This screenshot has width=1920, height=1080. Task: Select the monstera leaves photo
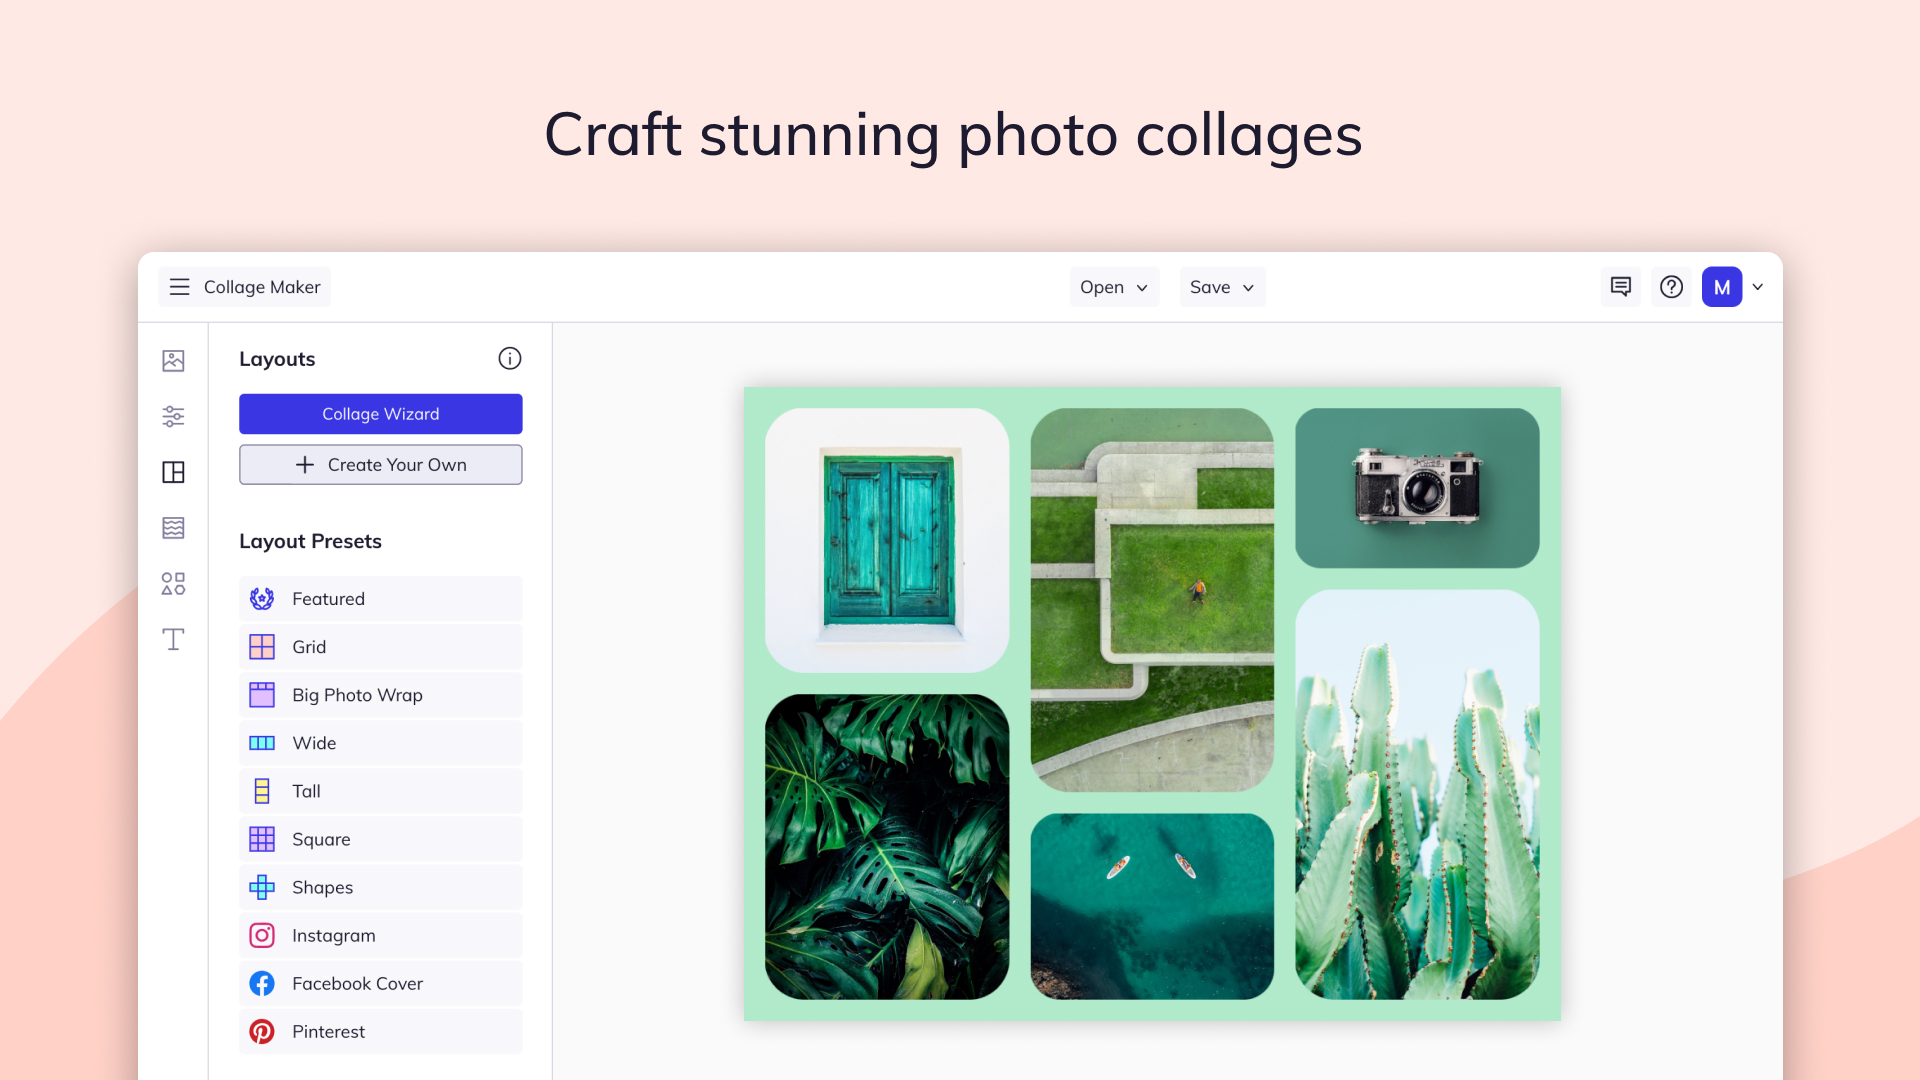887,847
